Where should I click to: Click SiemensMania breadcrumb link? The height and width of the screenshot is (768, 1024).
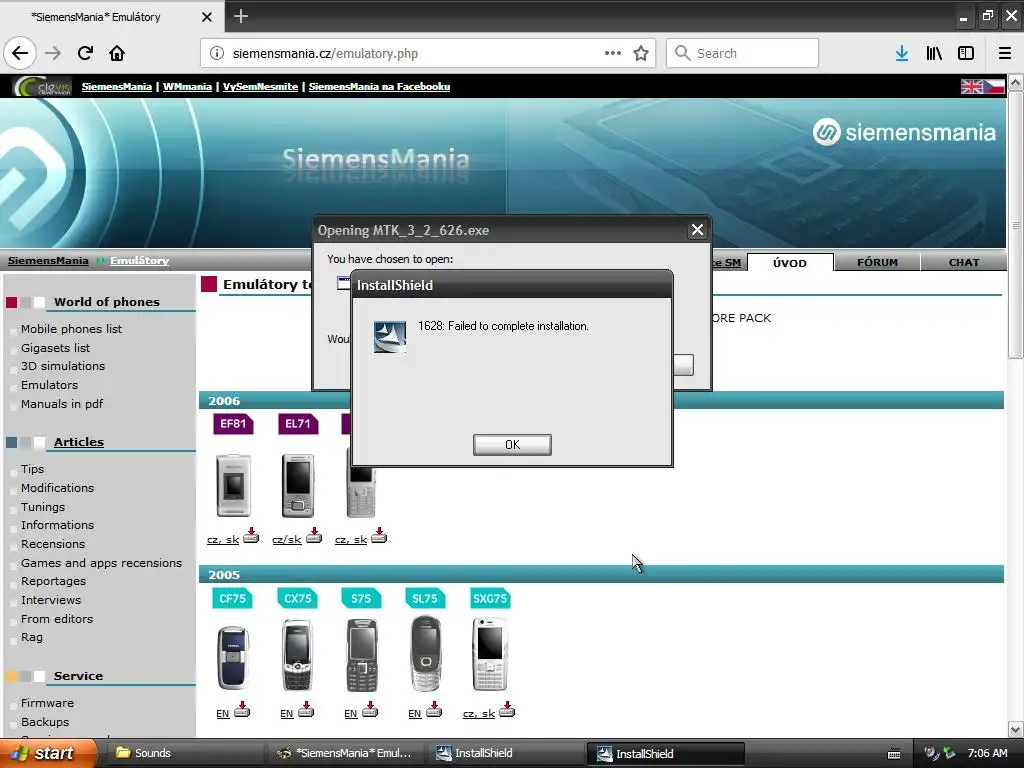pos(48,261)
